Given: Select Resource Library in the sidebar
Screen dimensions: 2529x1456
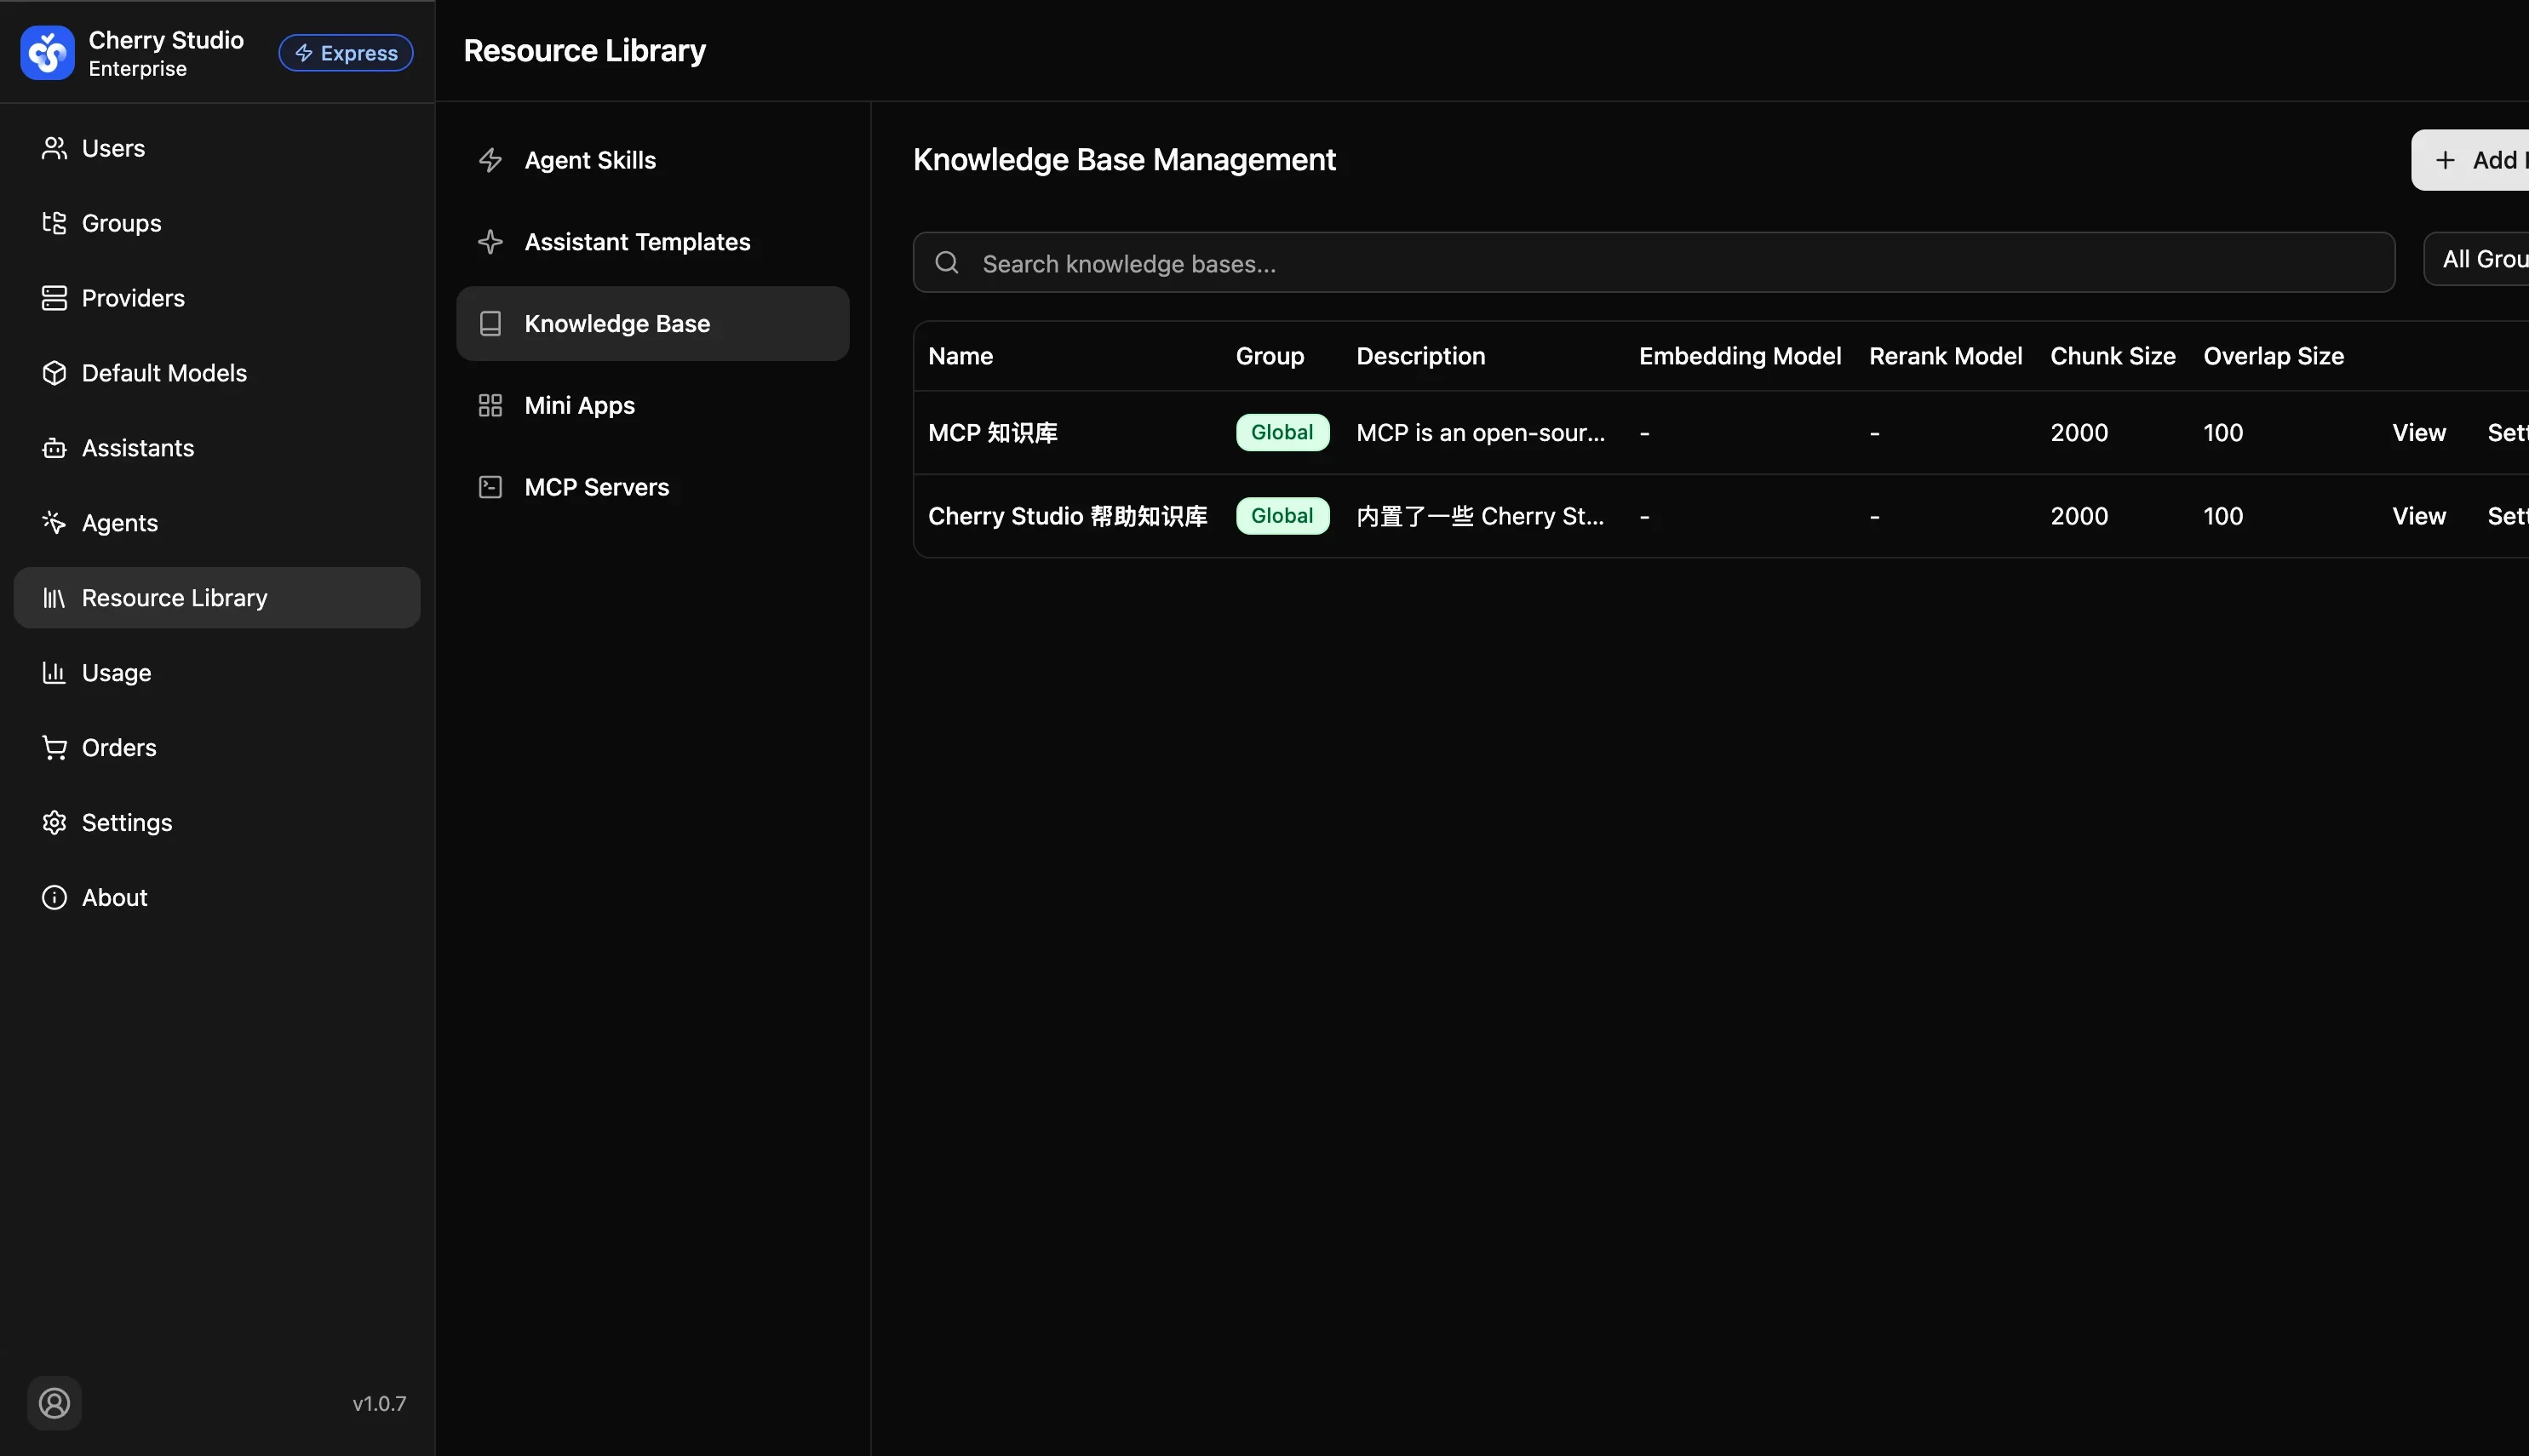Looking at the screenshot, I should click(217, 598).
